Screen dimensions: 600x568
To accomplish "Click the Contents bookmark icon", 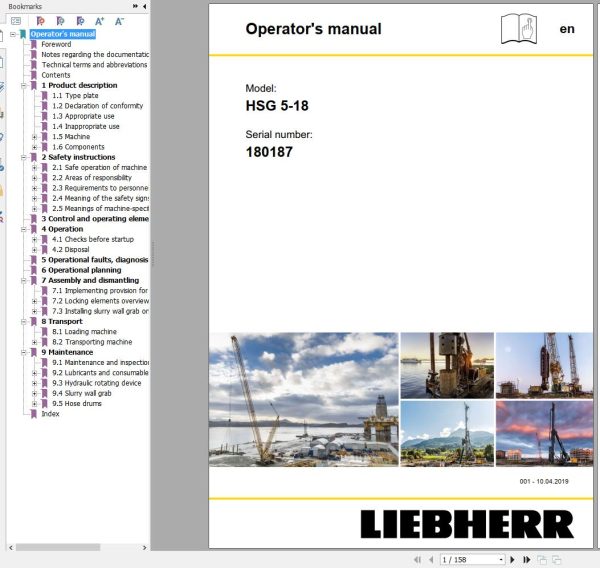I will coord(34,75).
